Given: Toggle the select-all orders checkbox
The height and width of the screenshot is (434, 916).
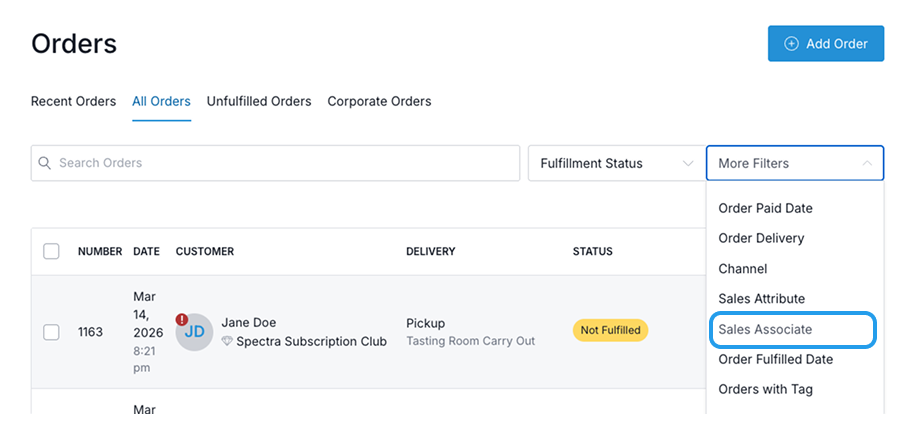Looking at the screenshot, I should 51,251.
